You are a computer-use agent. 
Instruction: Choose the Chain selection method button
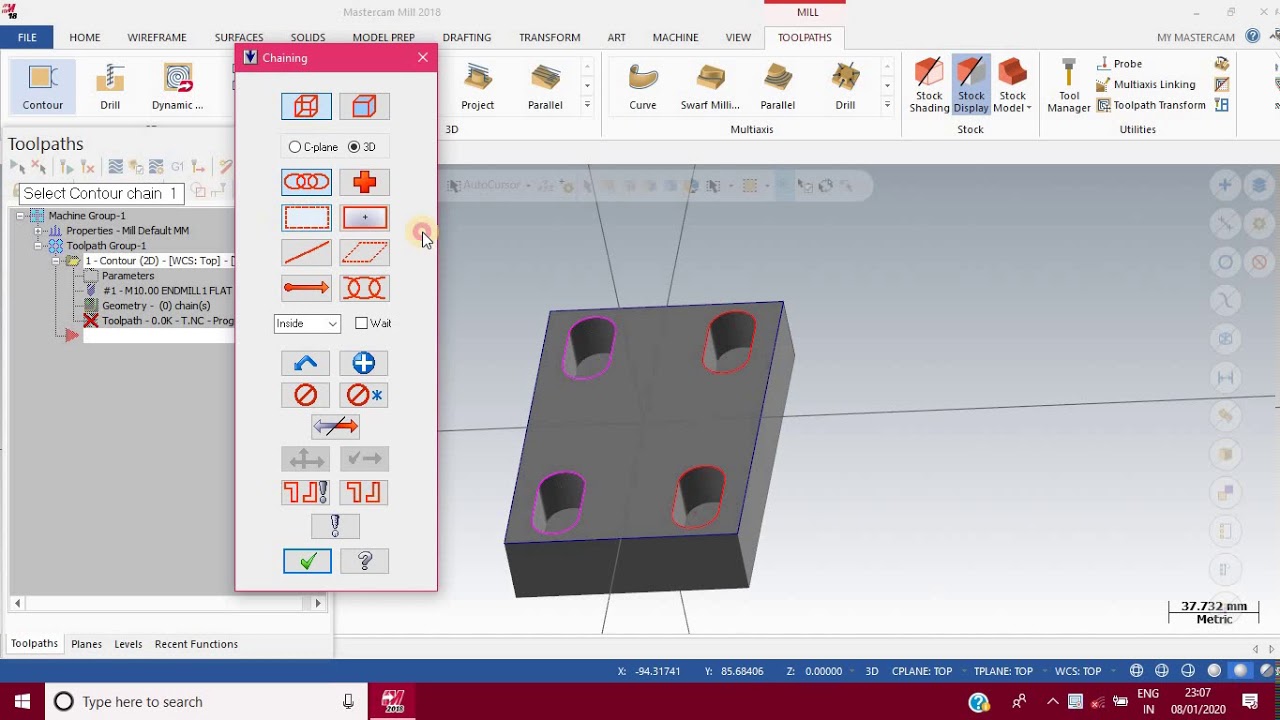pyautogui.click(x=306, y=182)
